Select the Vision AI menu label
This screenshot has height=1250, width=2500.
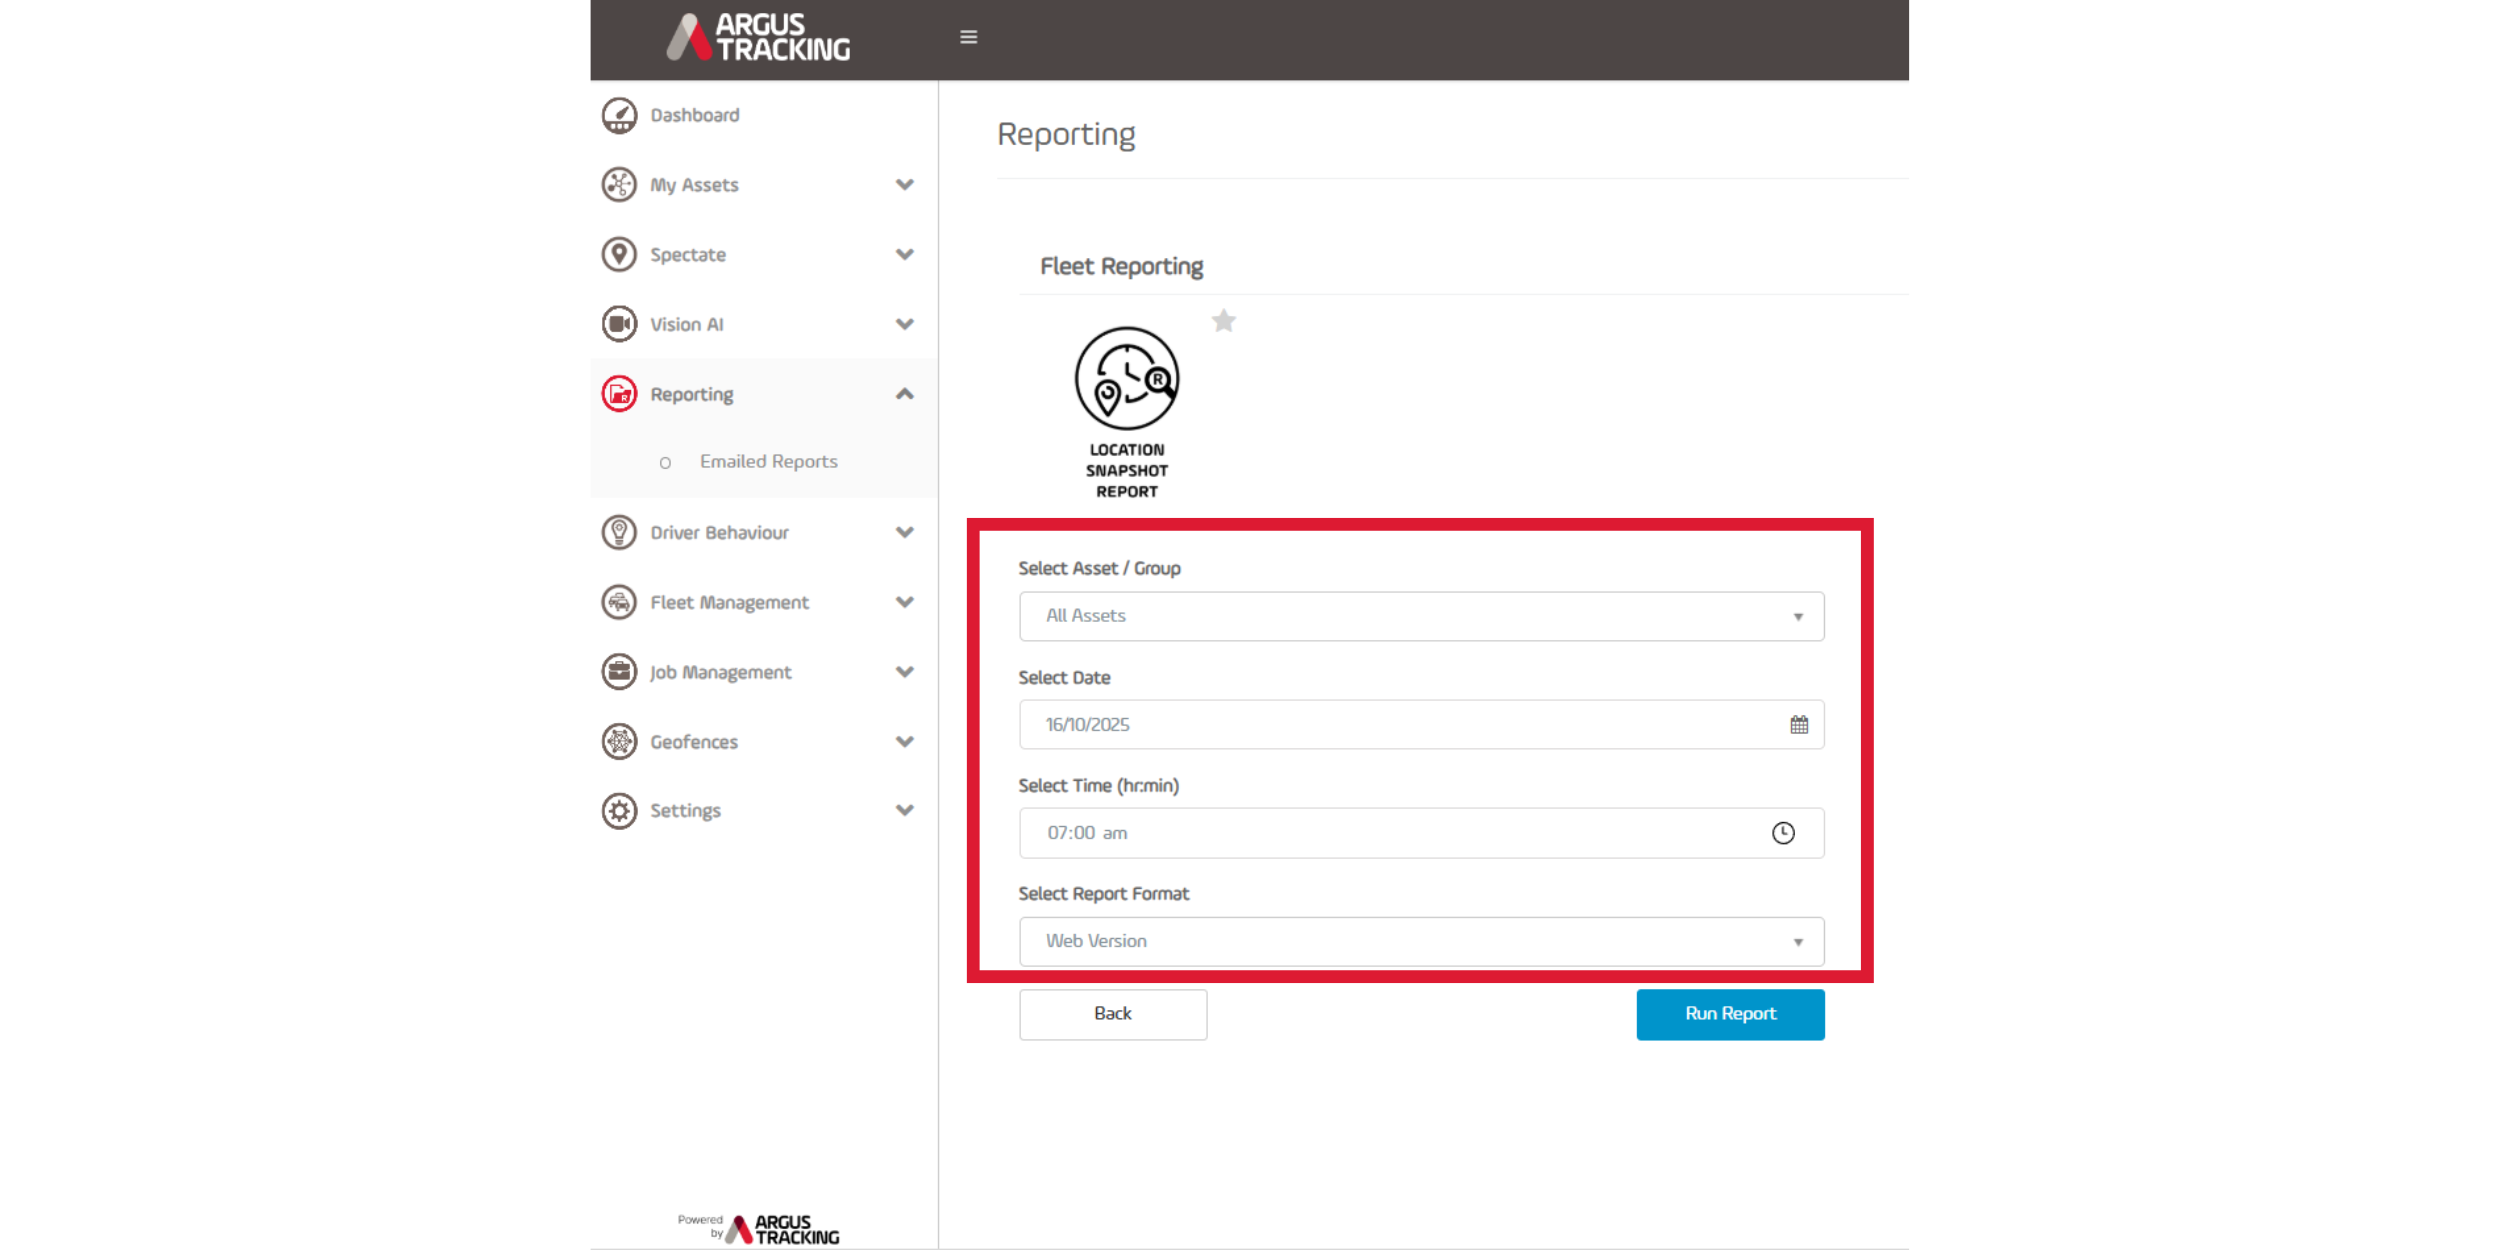click(x=686, y=324)
